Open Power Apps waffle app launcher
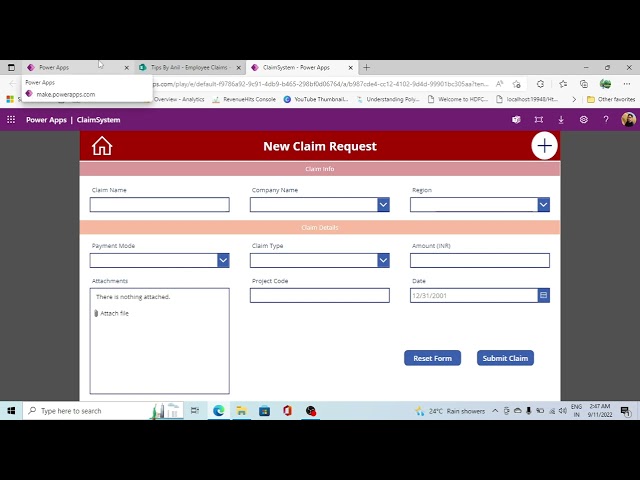 11,120
